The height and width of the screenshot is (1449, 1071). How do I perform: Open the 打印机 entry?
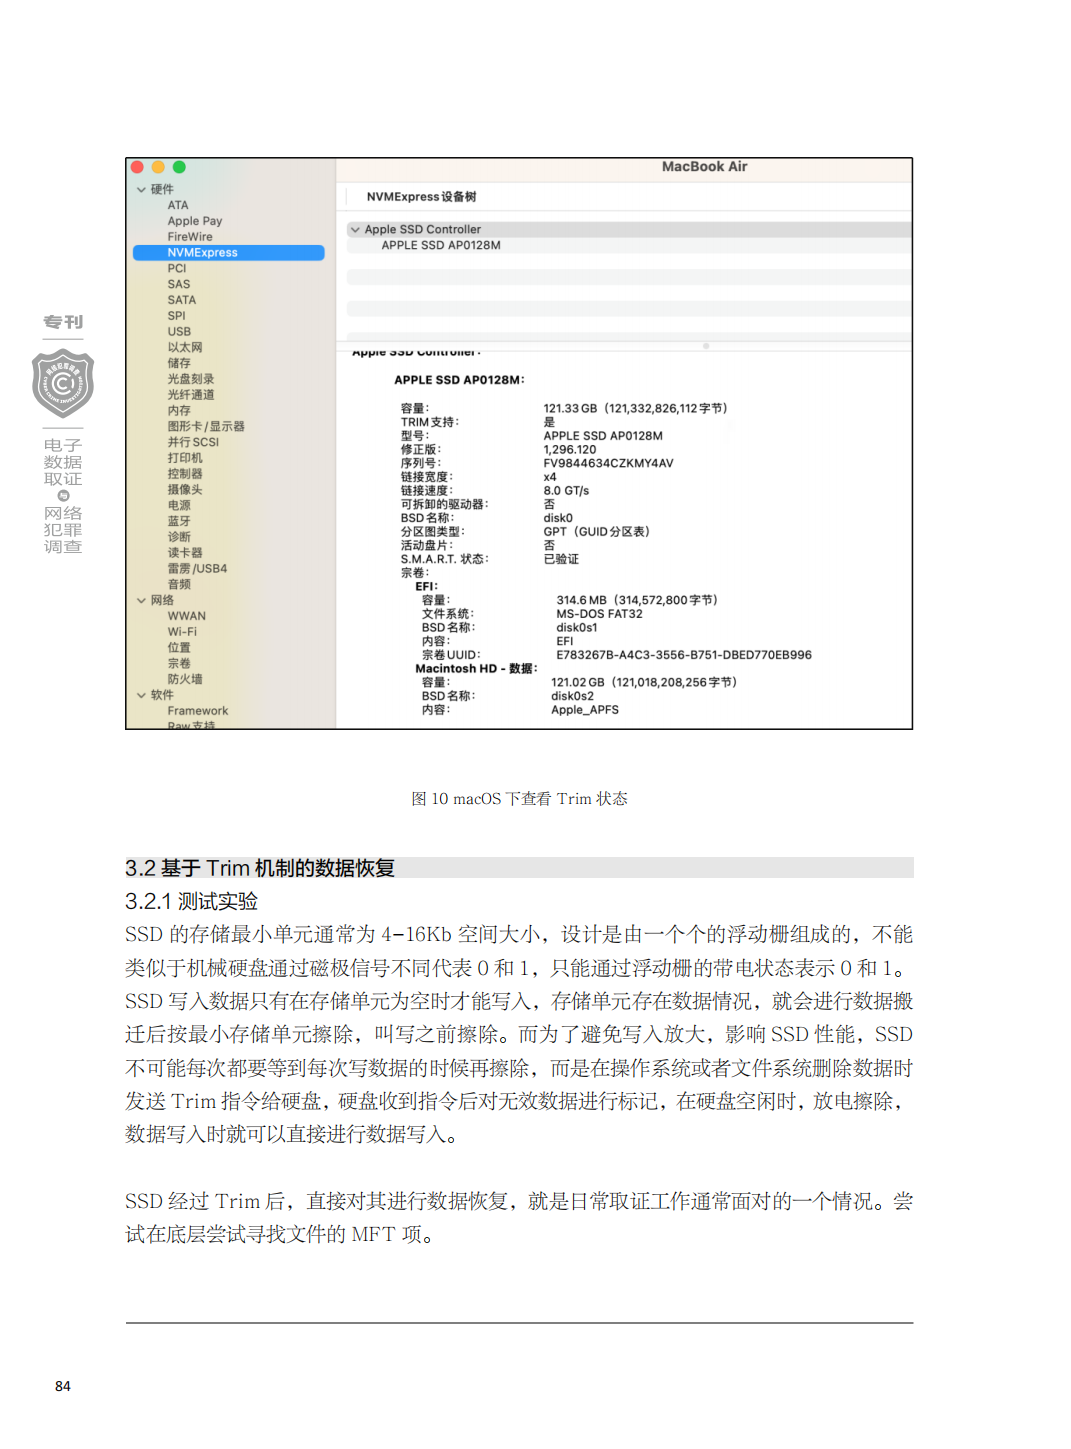coord(185,458)
